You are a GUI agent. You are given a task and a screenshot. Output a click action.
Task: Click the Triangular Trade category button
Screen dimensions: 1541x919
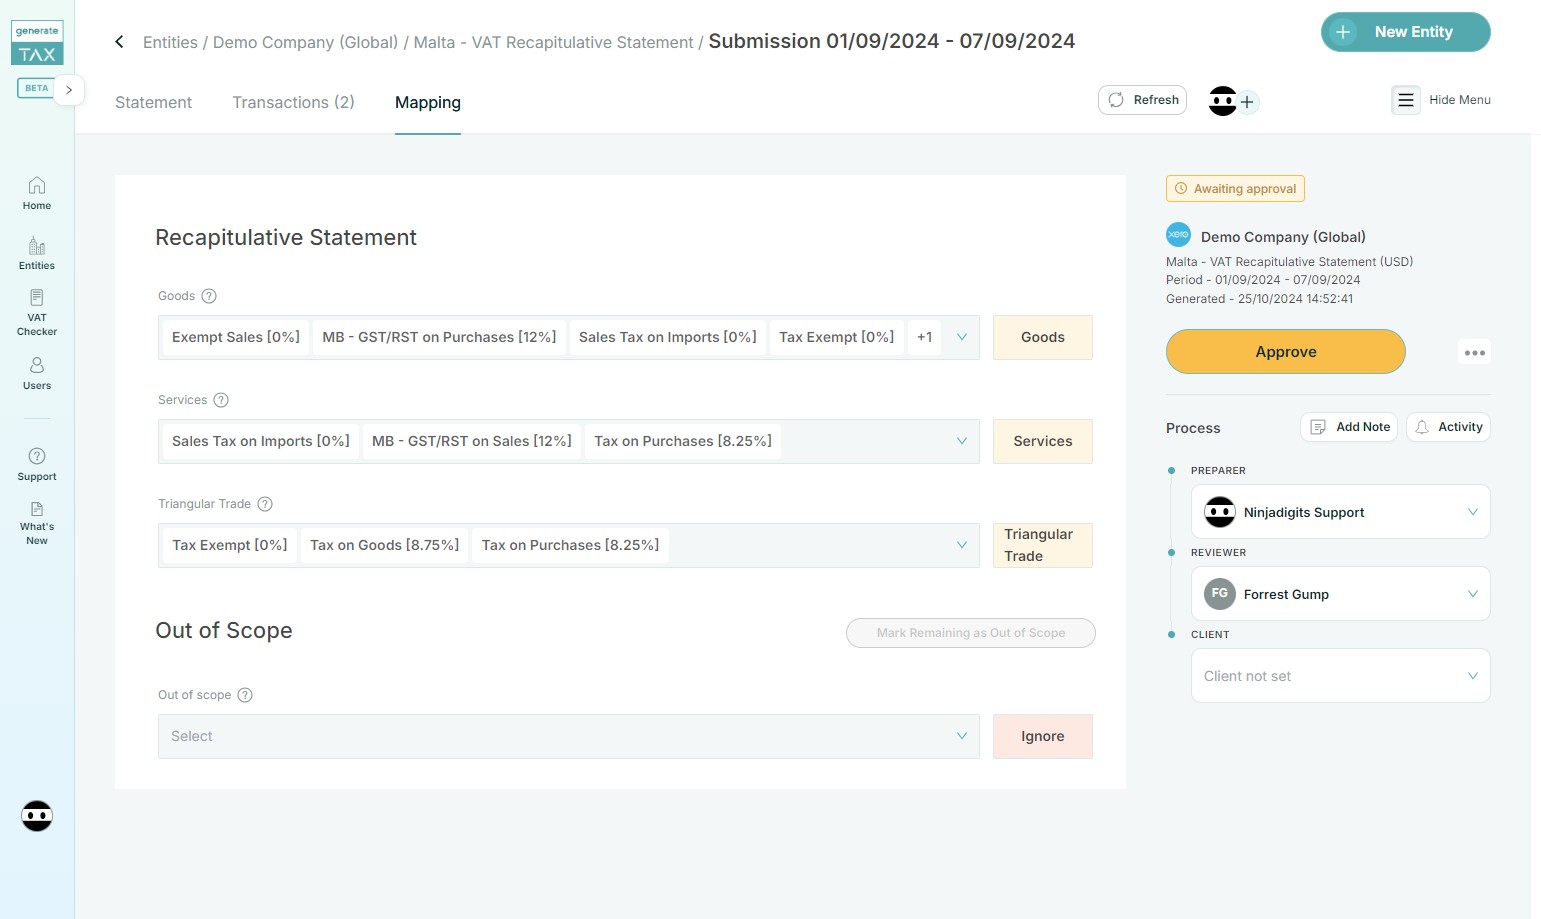(1042, 545)
